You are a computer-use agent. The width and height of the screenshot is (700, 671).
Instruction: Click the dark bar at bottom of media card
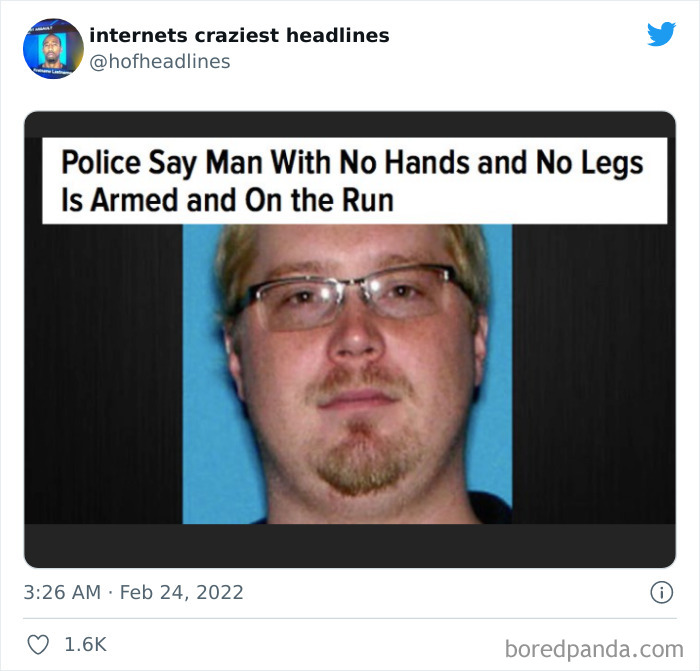350,545
